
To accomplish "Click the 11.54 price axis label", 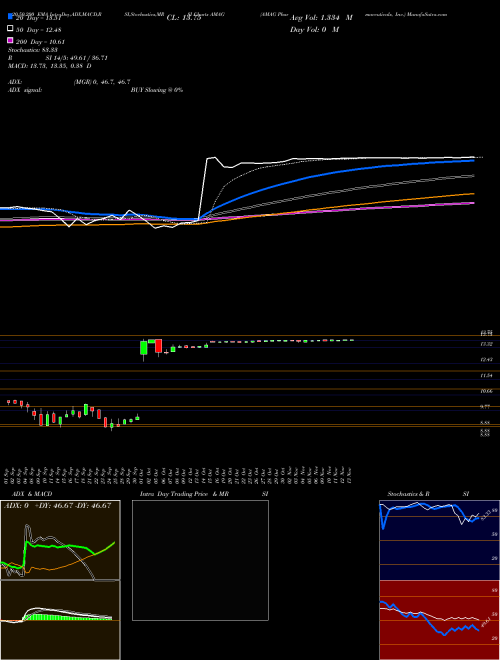I will click(487, 375).
